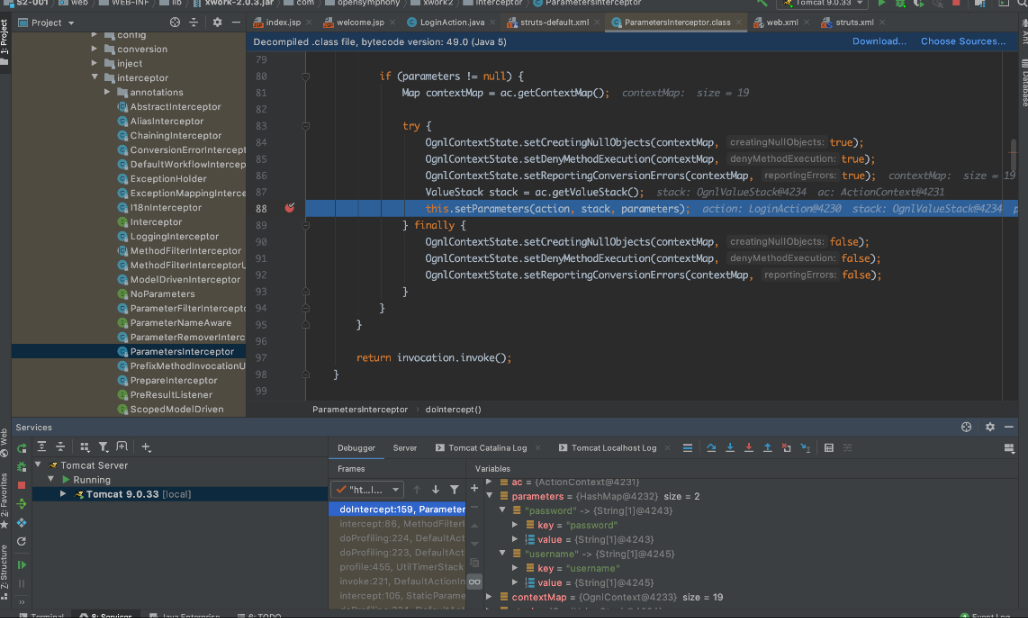The height and width of the screenshot is (618, 1028).
Task: Click the Choose Sources... link
Action: 963,41
